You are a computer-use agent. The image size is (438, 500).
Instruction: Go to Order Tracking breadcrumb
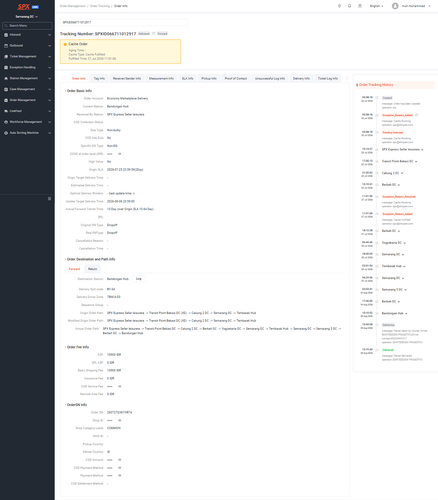pos(100,6)
